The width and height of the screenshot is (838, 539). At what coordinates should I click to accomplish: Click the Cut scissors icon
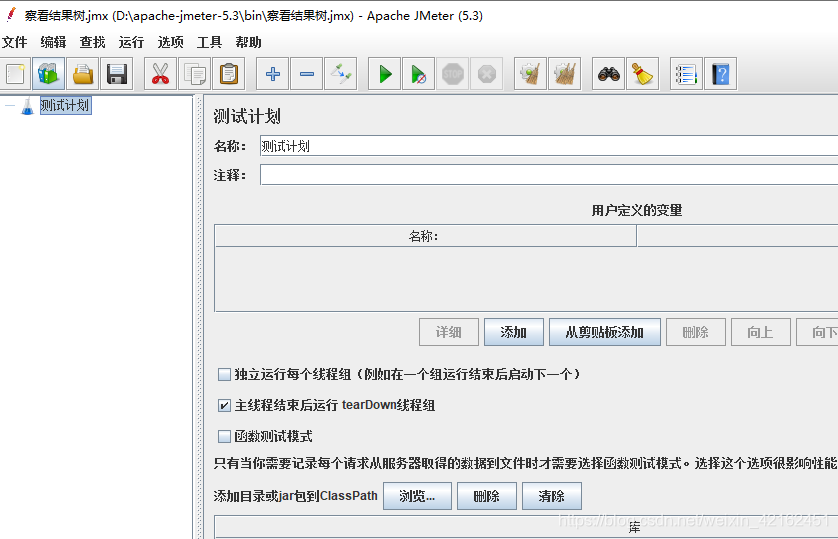160,74
